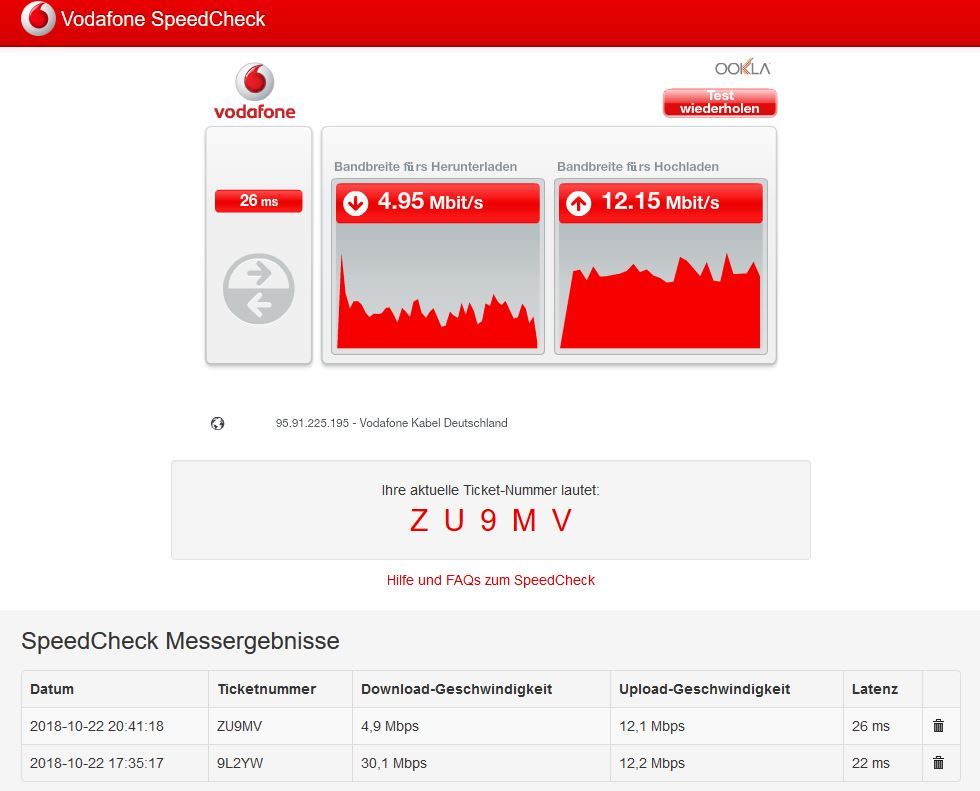Delete the ZU9MV result with its trash icon
This screenshot has height=791, width=980.
pos(938,725)
